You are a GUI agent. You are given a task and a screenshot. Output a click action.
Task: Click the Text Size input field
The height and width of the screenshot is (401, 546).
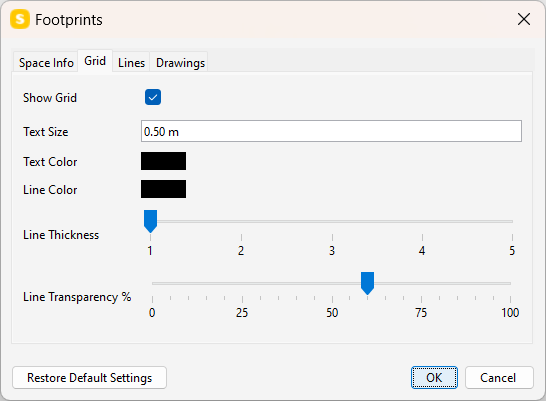tap(331, 131)
